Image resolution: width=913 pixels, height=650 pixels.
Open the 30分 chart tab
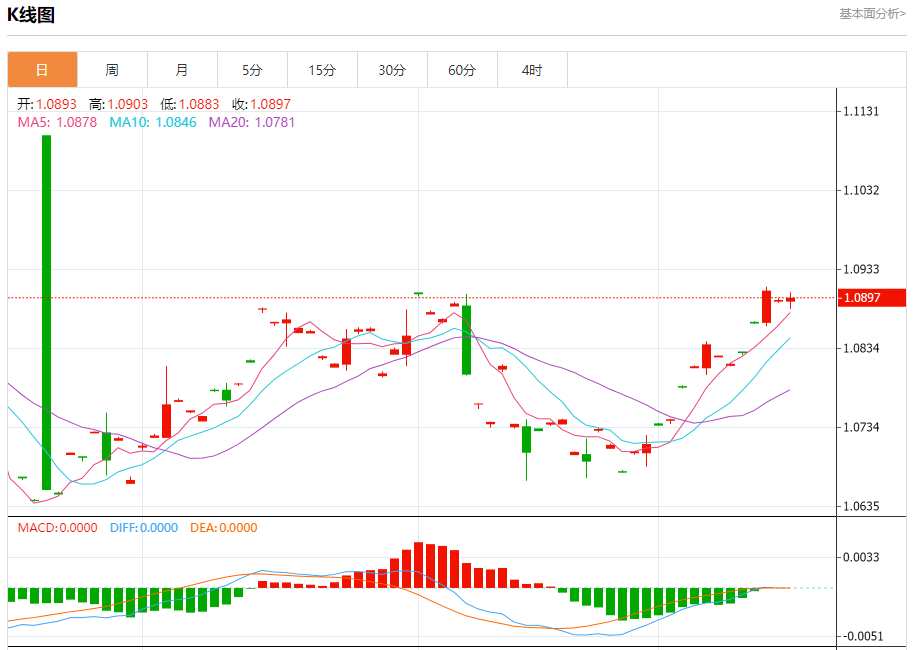(392, 70)
